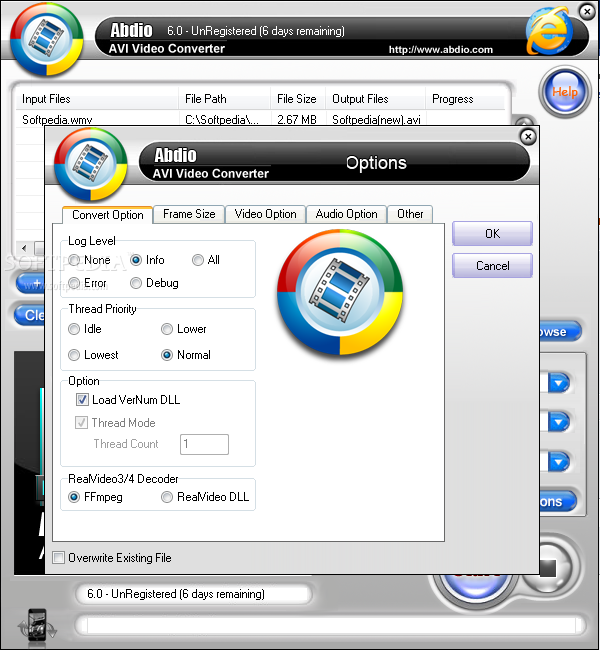Click the large film reel logo image
The image size is (600, 650).
coord(340,292)
